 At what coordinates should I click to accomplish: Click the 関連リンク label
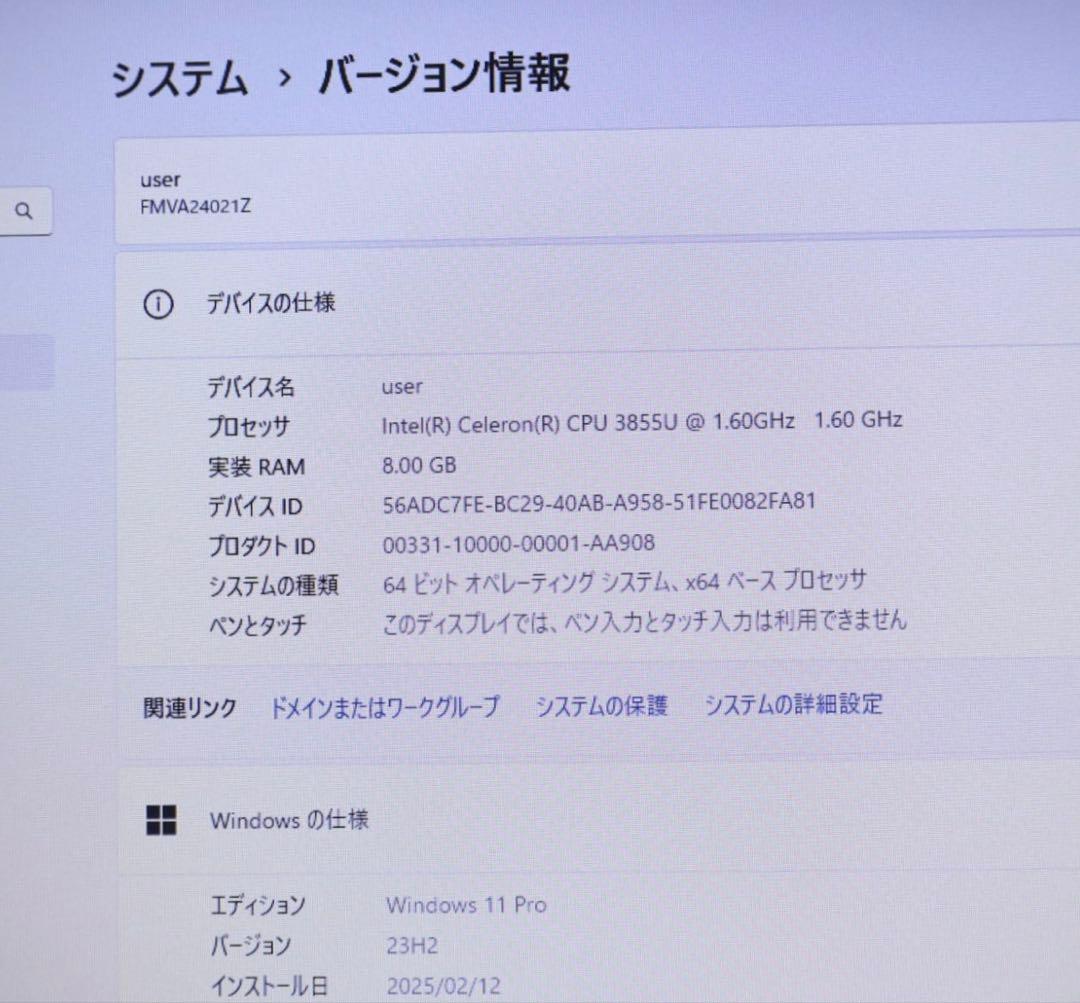[189, 708]
